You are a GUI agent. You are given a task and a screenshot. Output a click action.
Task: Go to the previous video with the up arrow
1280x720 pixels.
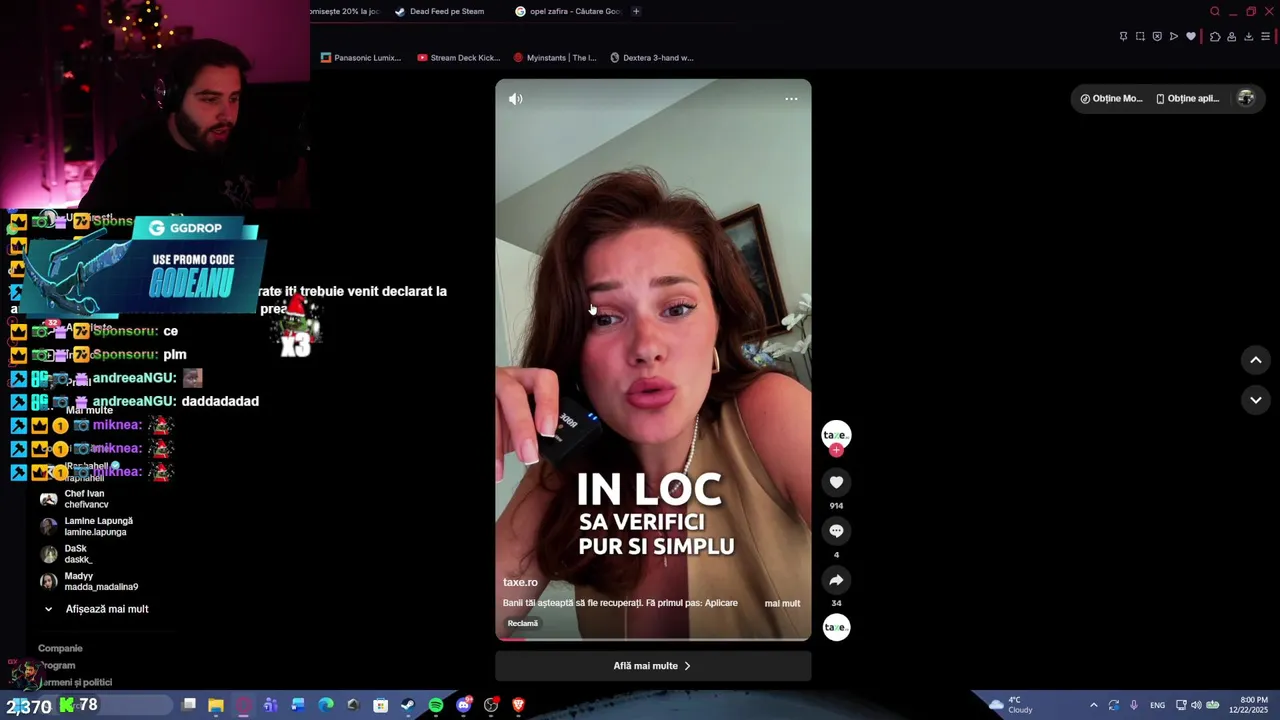[x=1256, y=360]
